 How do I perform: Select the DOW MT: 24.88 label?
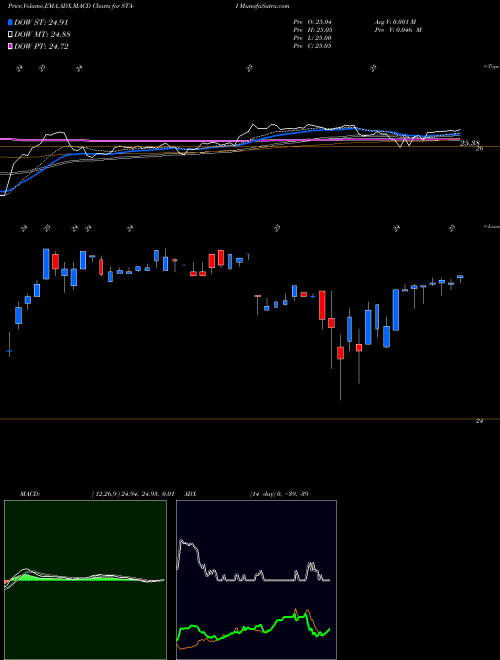coord(42,35)
